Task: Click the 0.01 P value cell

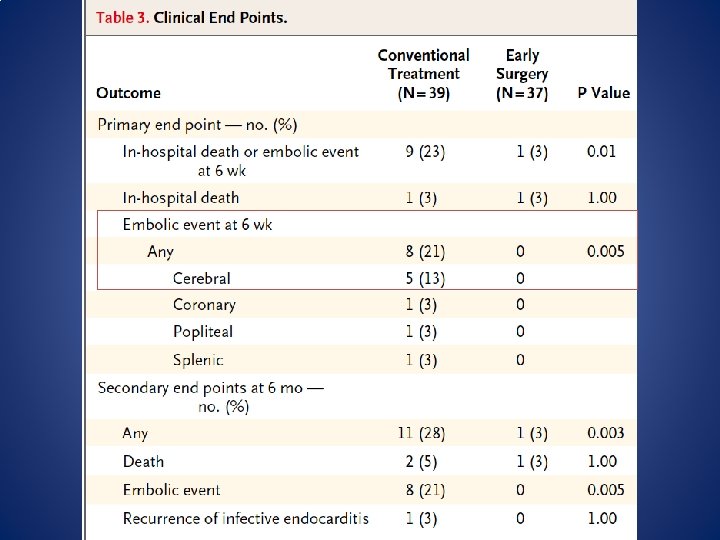Action: click(601, 152)
